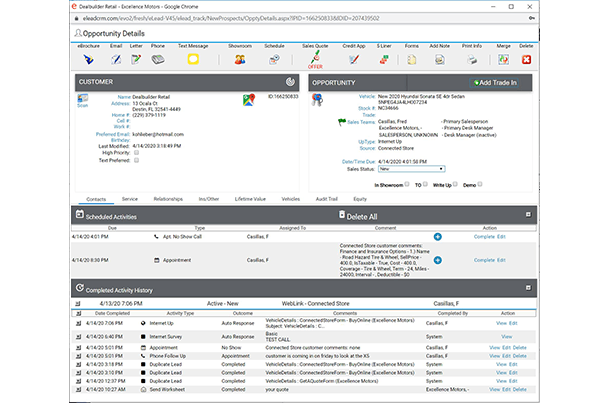Enable the High Priority checkbox

[x=137, y=152]
